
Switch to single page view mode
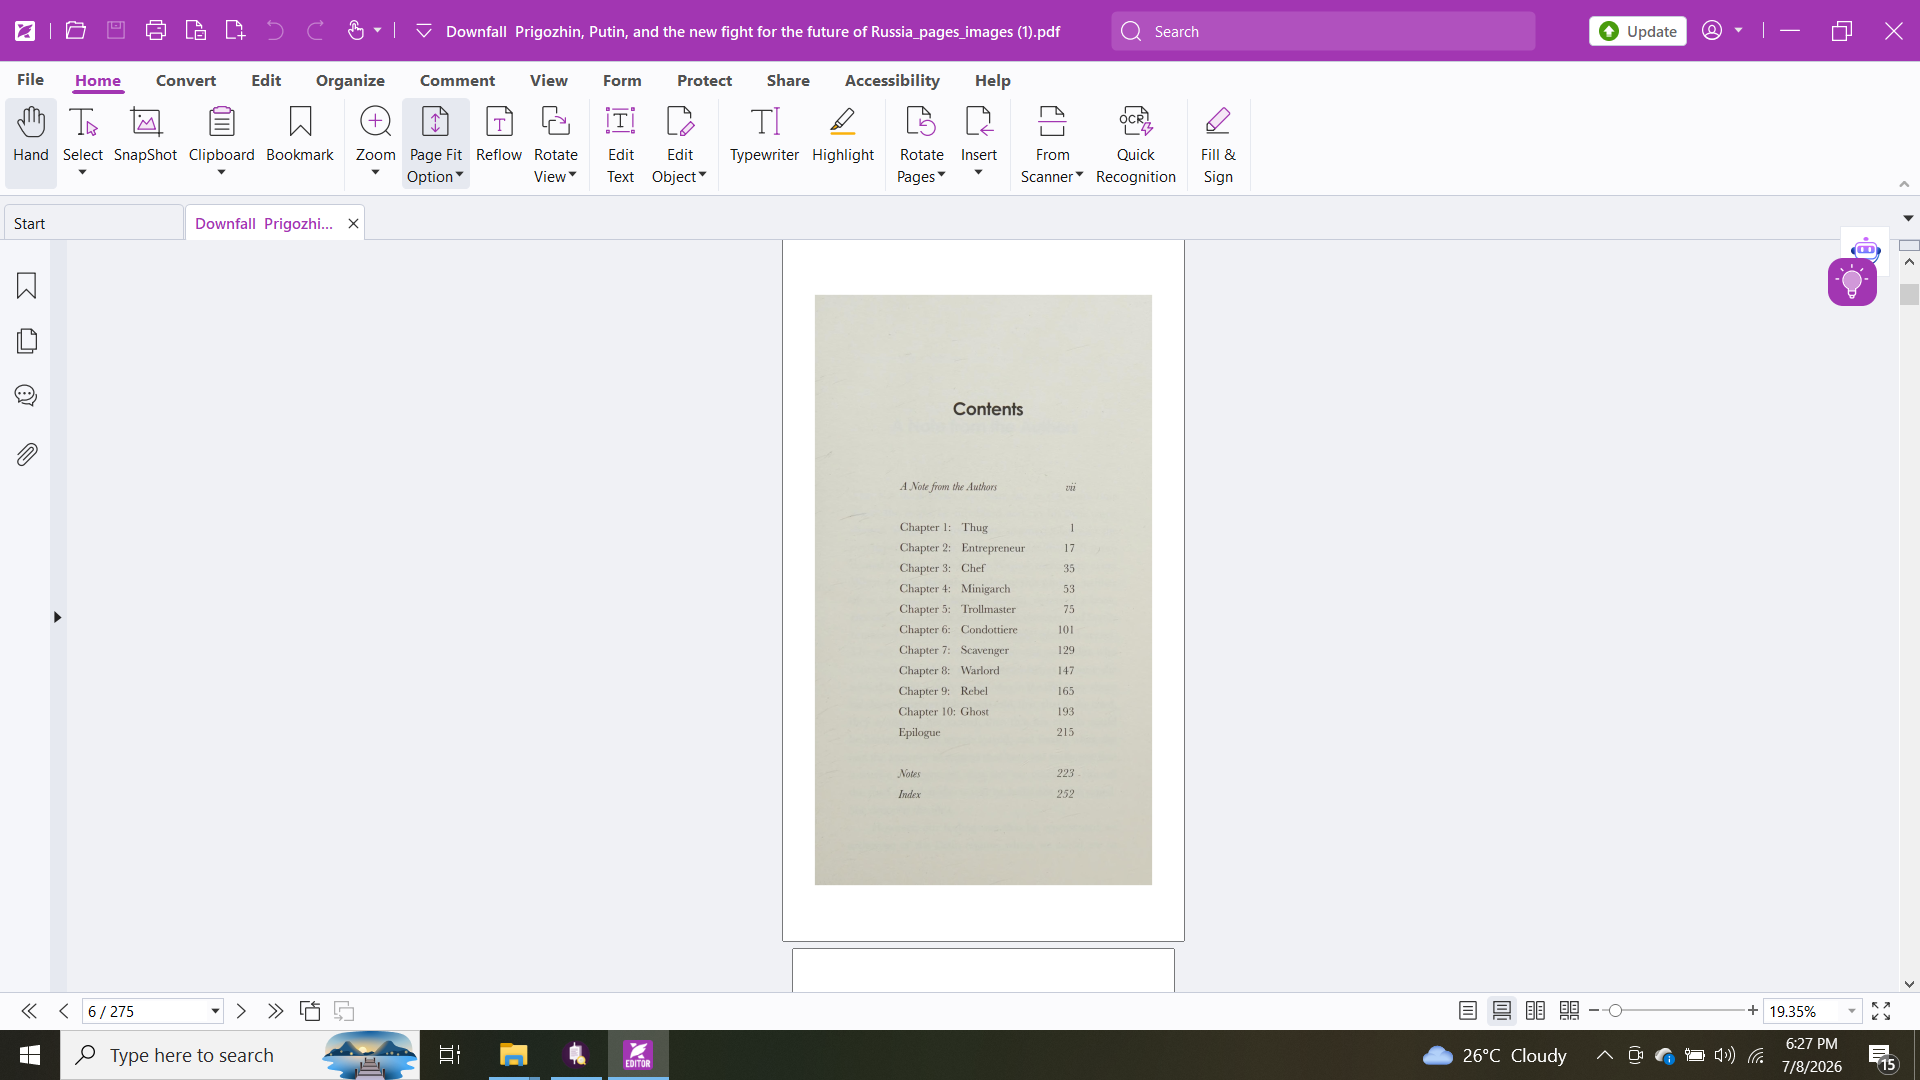1468,1011
